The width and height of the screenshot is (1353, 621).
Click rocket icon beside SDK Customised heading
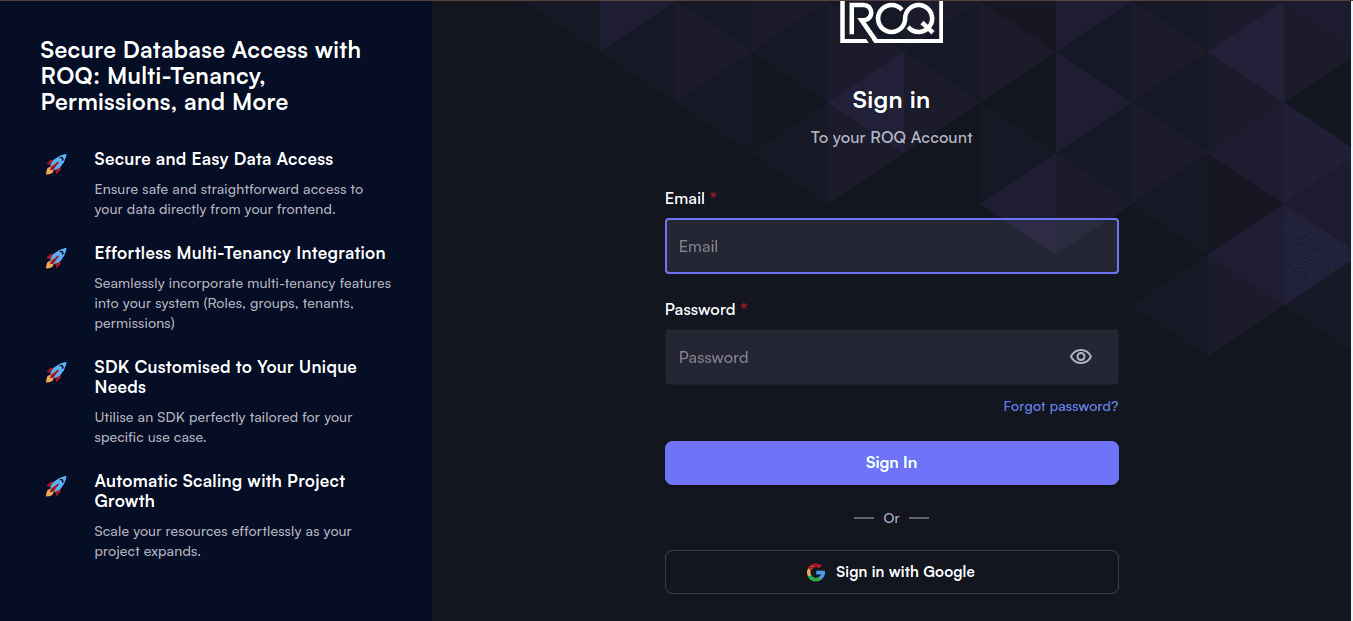[x=56, y=373]
